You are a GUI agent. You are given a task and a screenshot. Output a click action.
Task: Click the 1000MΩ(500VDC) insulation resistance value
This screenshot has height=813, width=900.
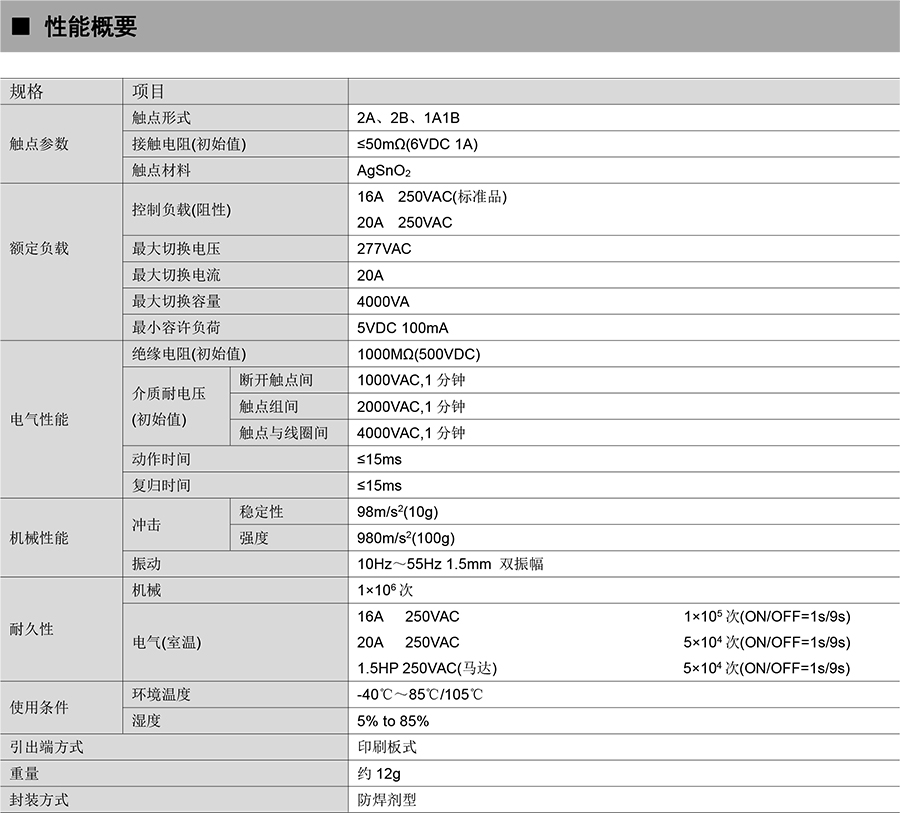[419, 354]
